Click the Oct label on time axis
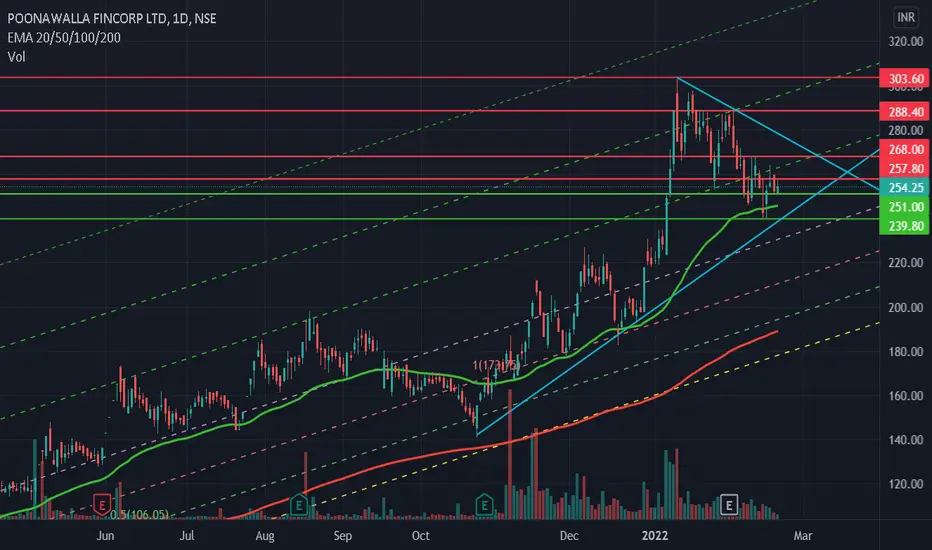Image resolution: width=932 pixels, height=550 pixels. (420, 536)
